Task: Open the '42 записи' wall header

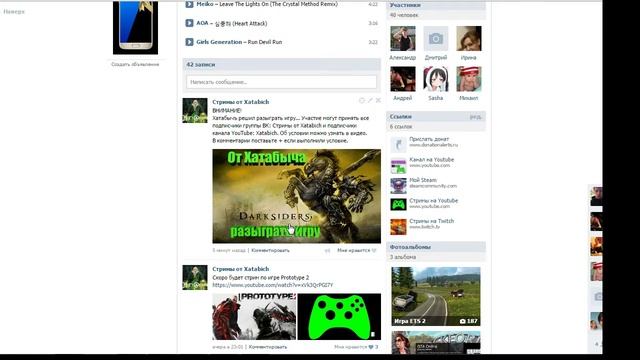Action: 281,64
